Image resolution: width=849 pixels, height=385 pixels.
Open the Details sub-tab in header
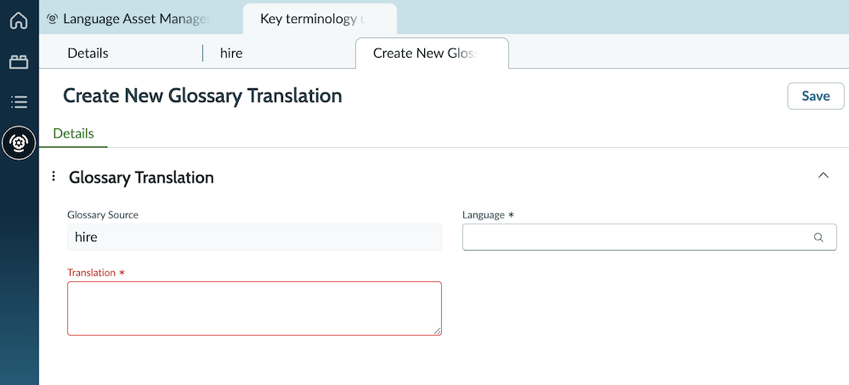(x=88, y=53)
